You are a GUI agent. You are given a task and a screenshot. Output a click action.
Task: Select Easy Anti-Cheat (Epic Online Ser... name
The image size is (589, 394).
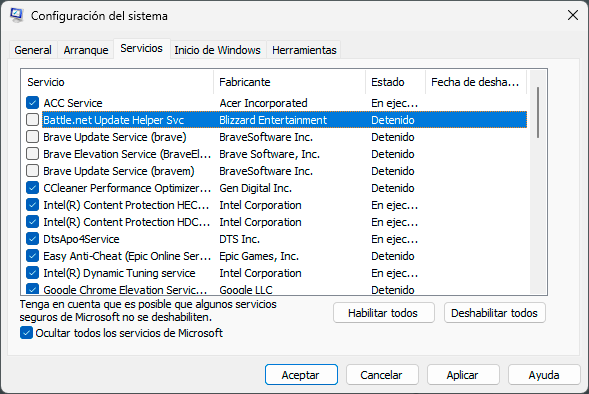tap(127, 256)
